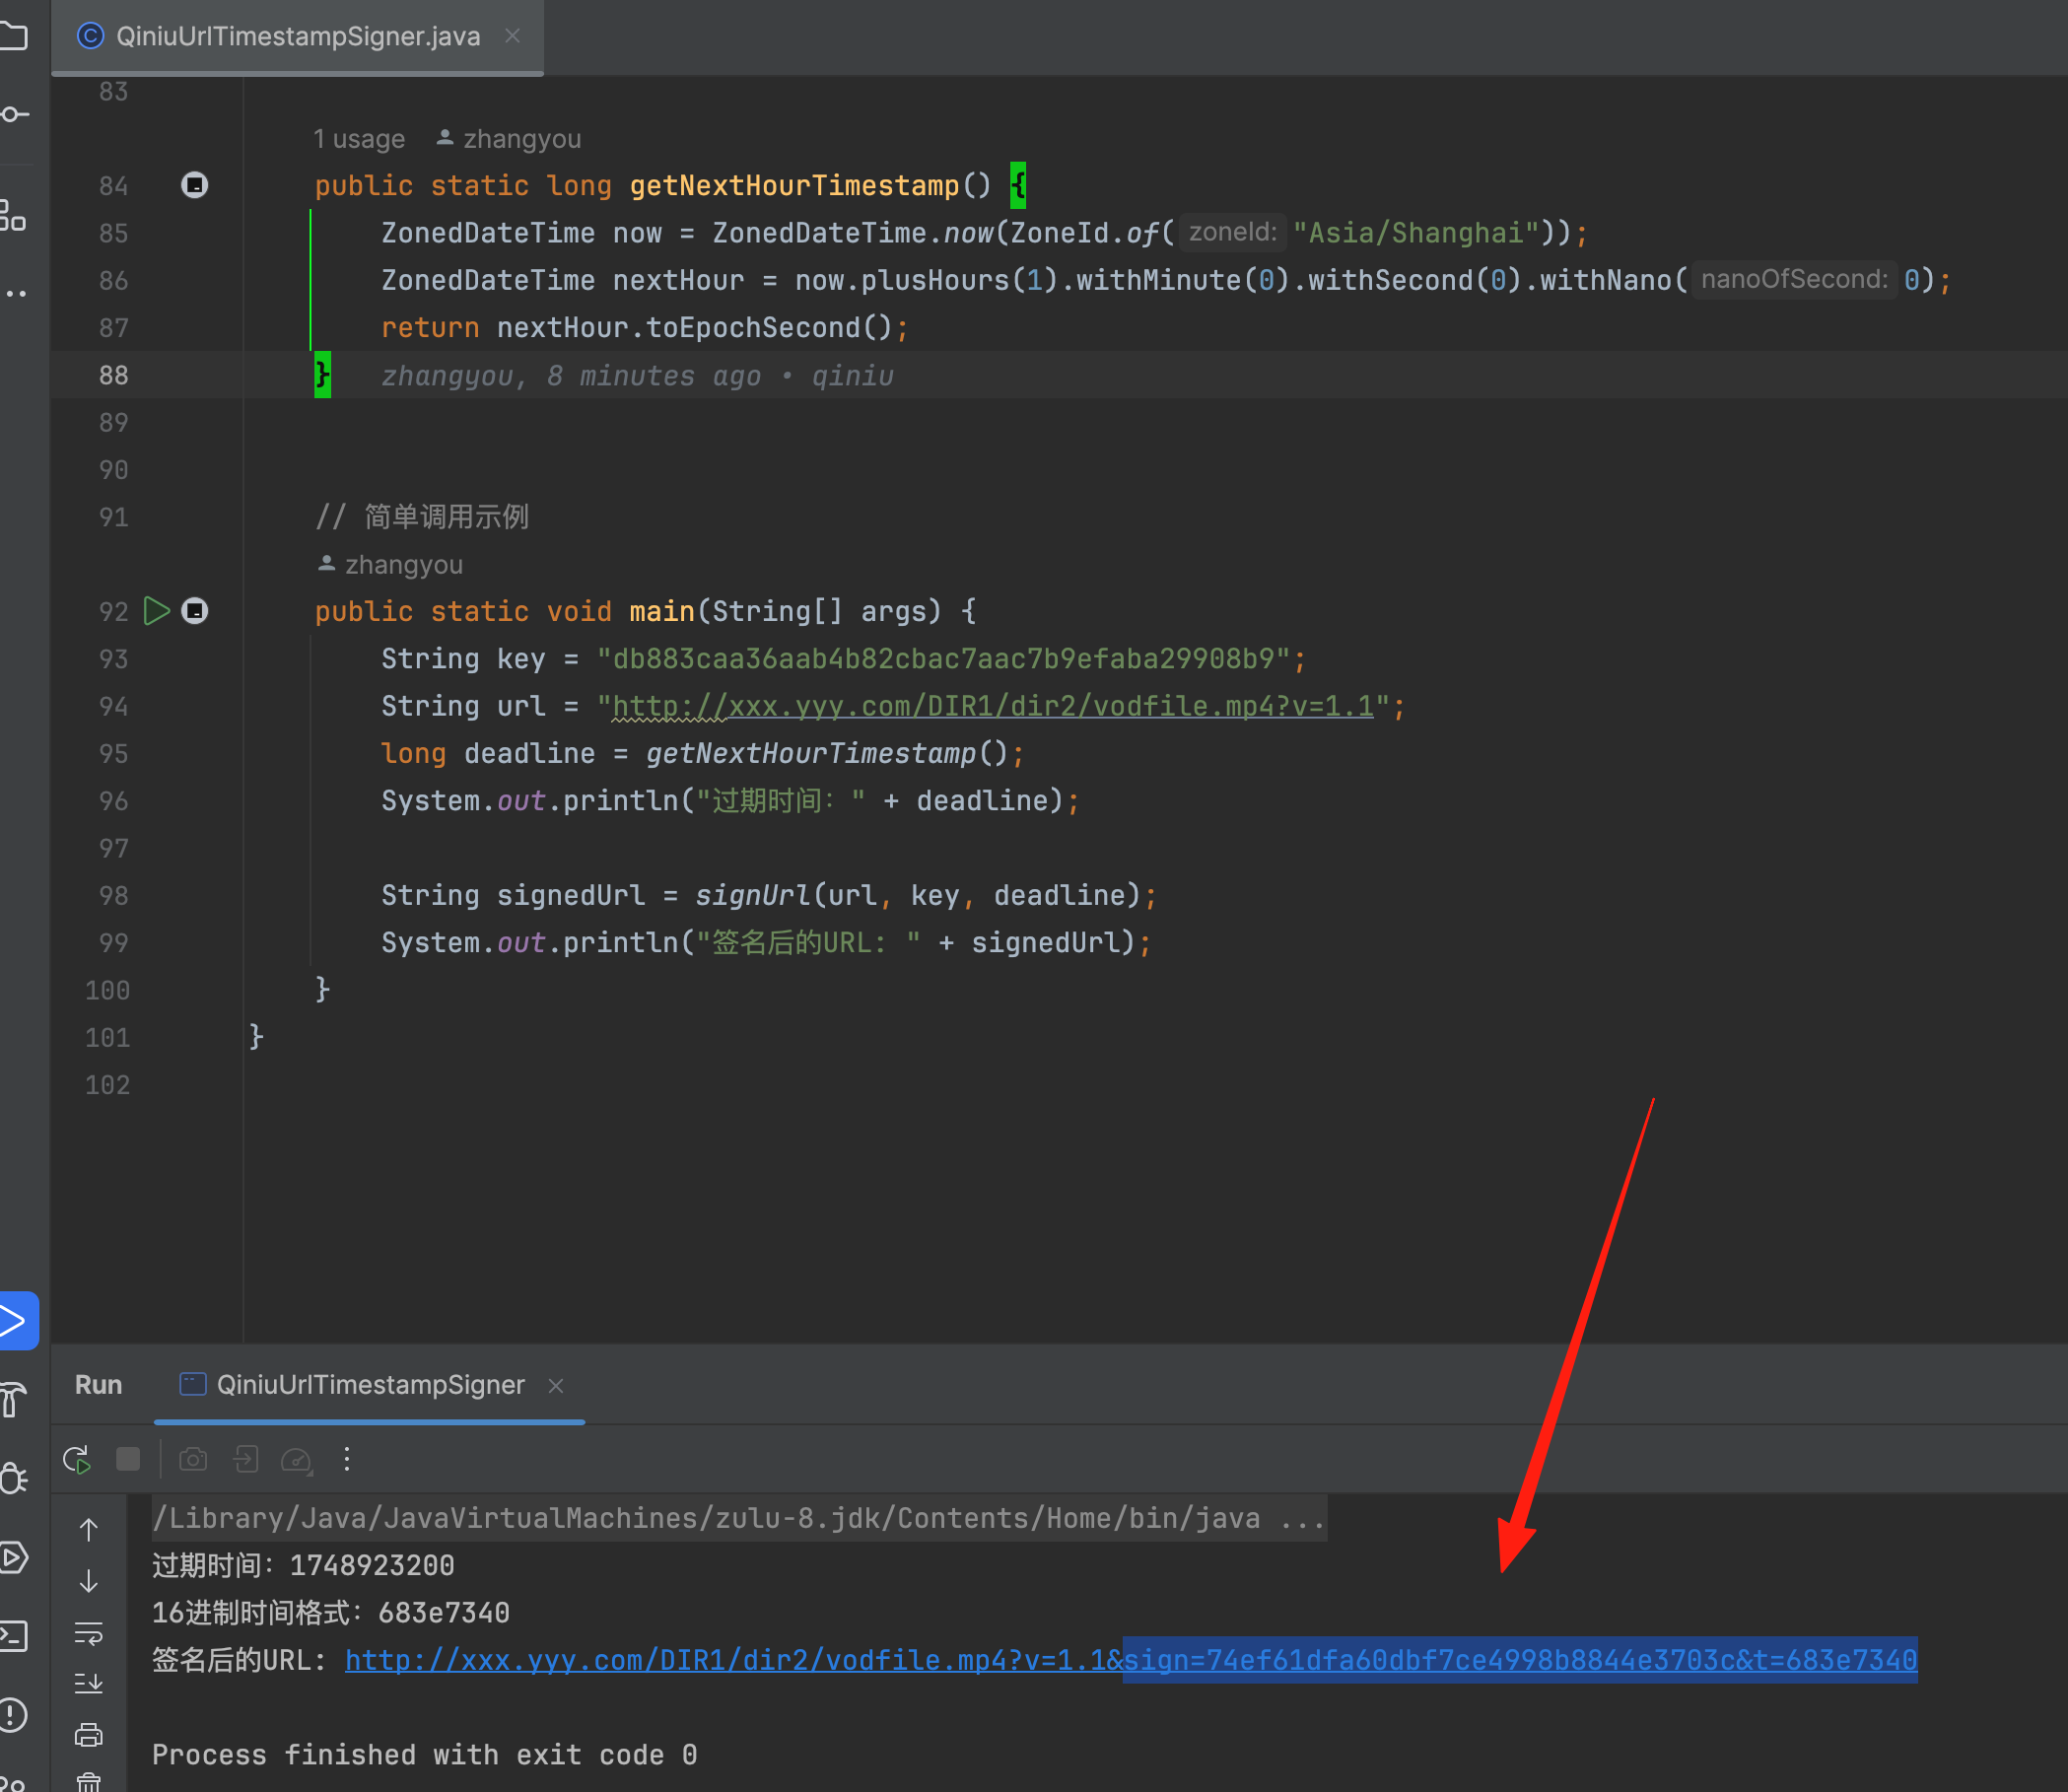Screen dimensions: 2068x1792
Task: Click the Print console output icon
Action: tap(89, 1734)
